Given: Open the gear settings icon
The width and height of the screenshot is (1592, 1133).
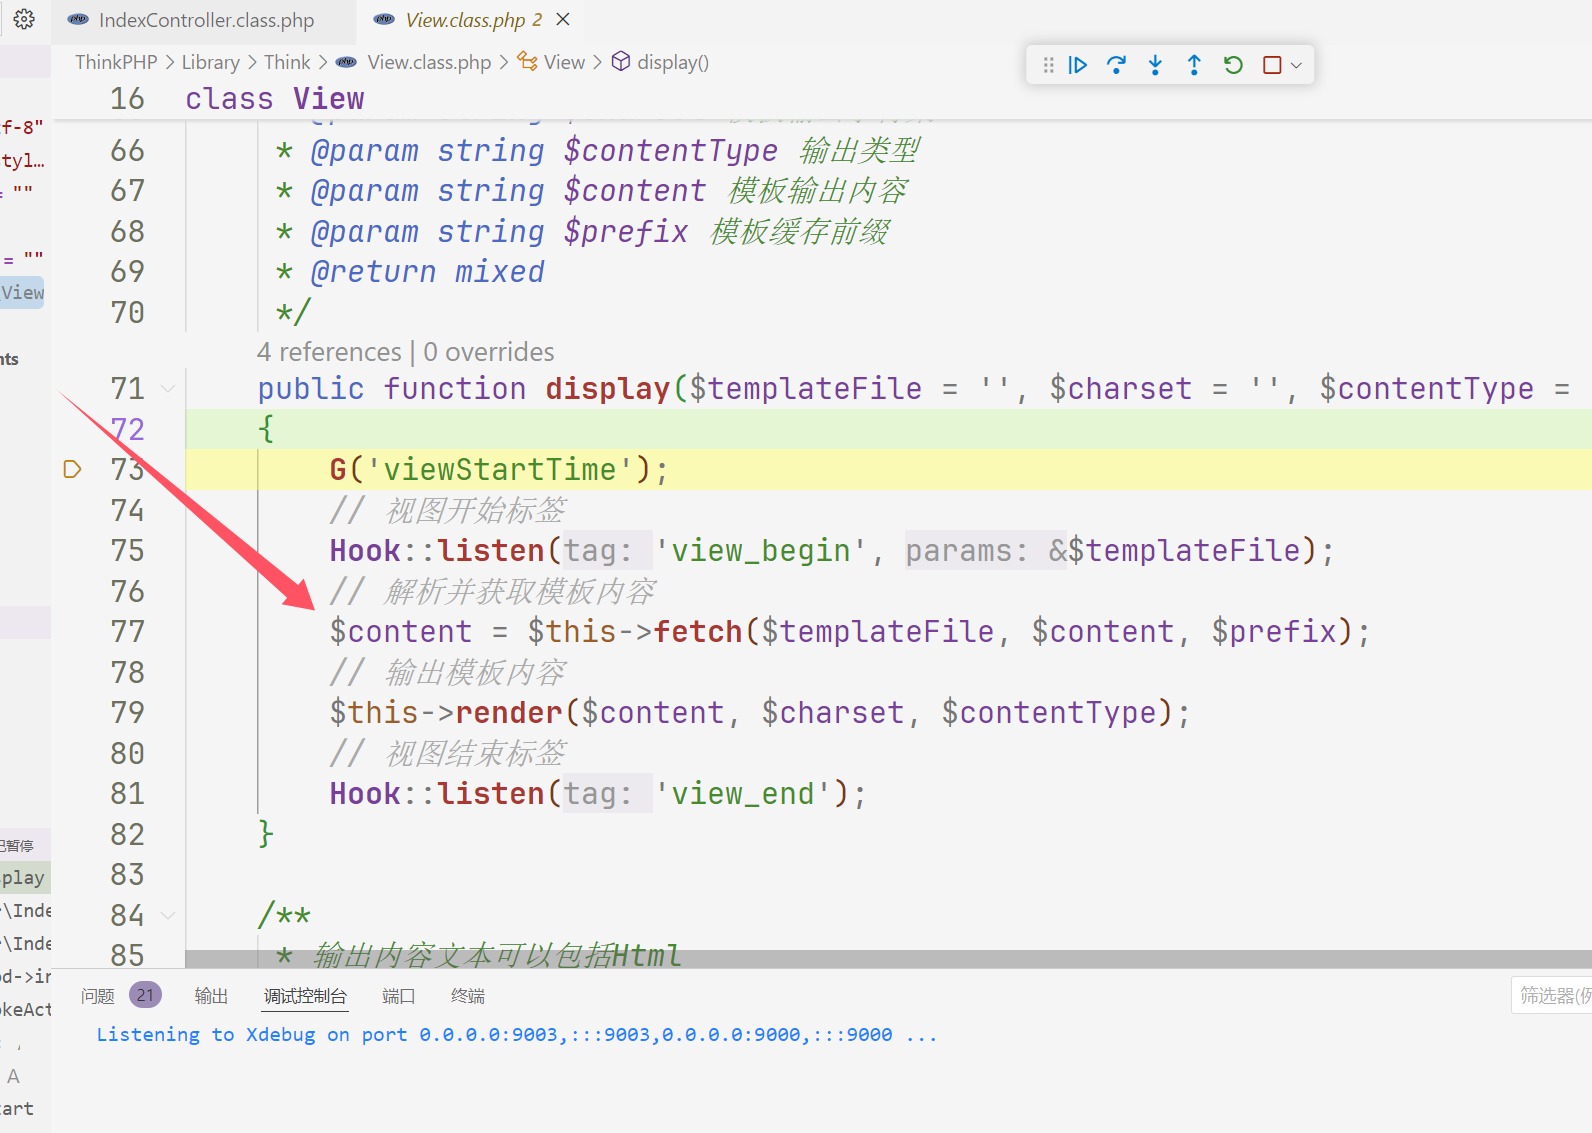Looking at the screenshot, I should point(24,19).
